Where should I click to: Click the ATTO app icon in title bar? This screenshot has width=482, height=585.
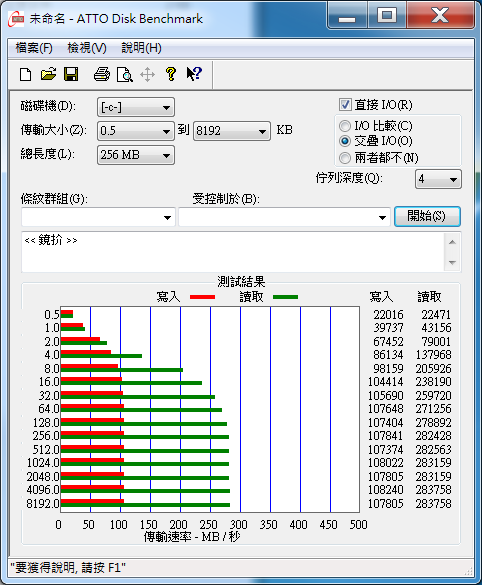[x=16, y=19]
